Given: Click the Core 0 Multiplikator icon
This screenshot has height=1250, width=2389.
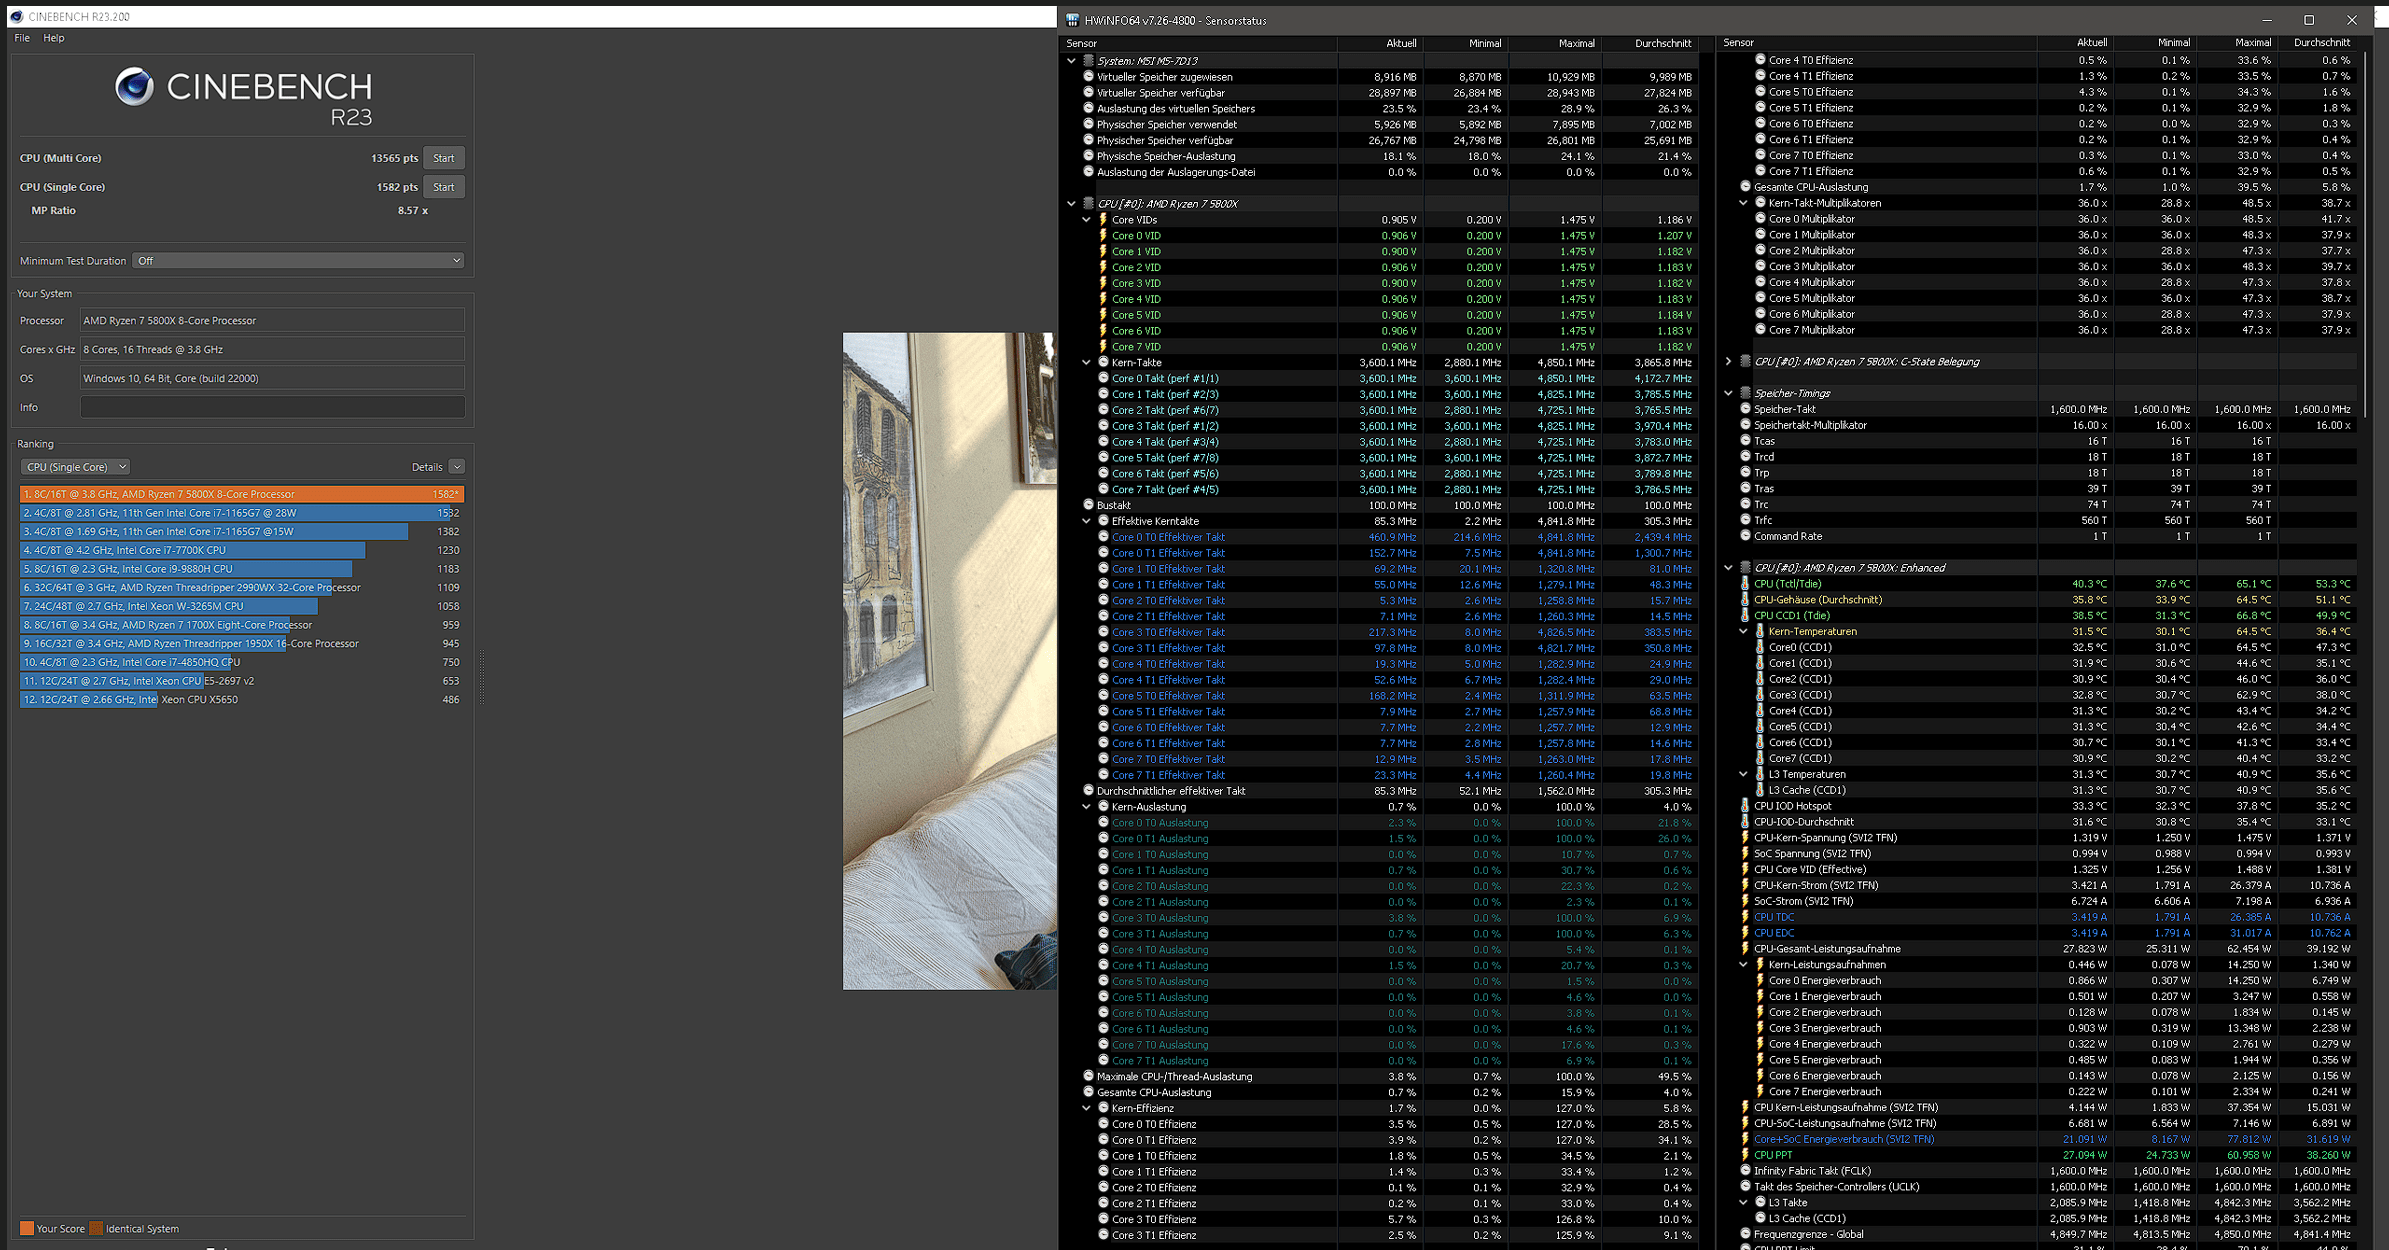Looking at the screenshot, I should [x=1761, y=219].
